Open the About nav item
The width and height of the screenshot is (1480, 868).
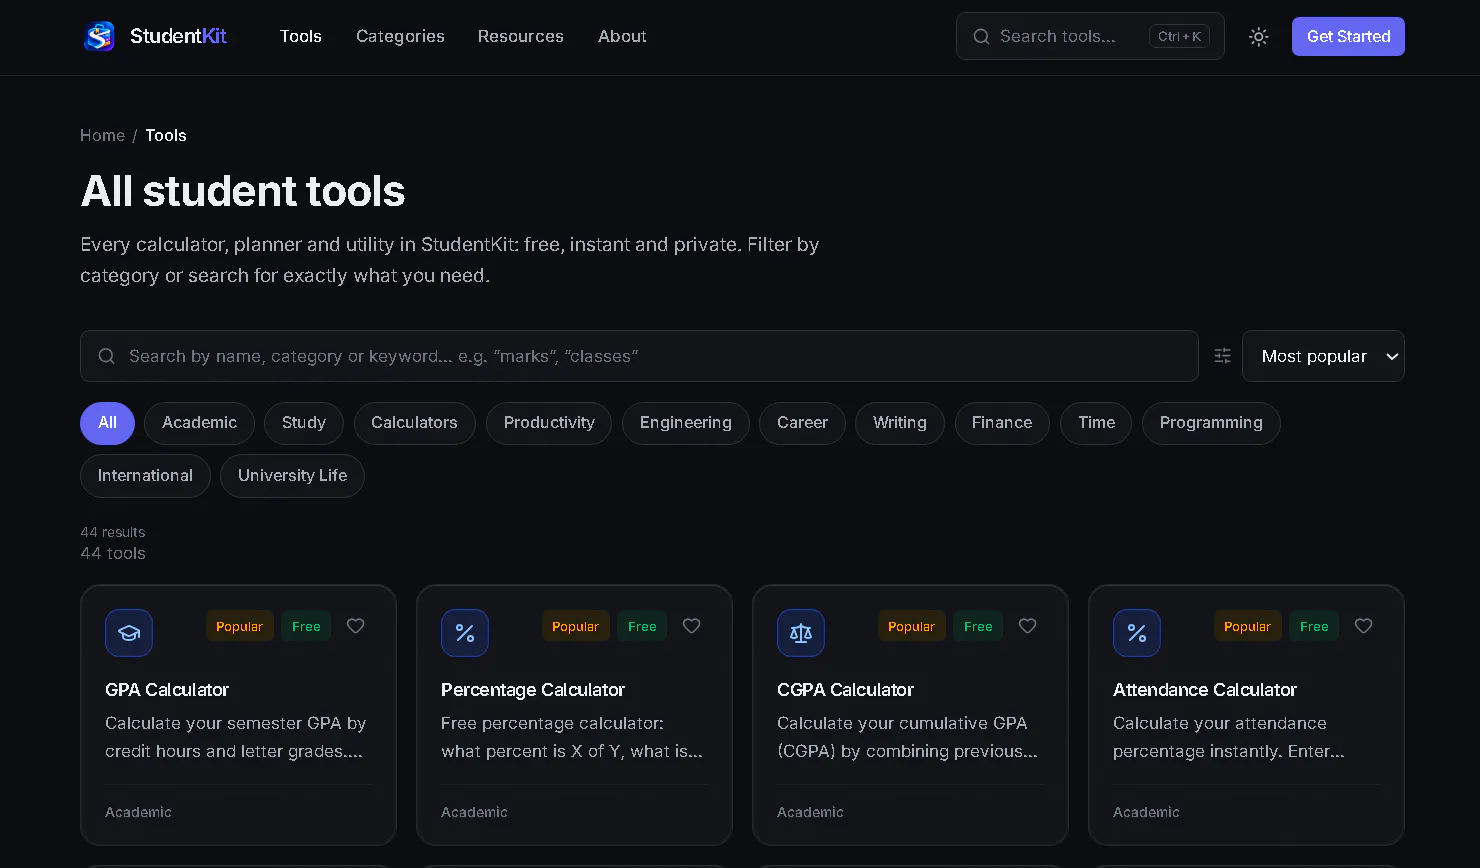tap(622, 37)
